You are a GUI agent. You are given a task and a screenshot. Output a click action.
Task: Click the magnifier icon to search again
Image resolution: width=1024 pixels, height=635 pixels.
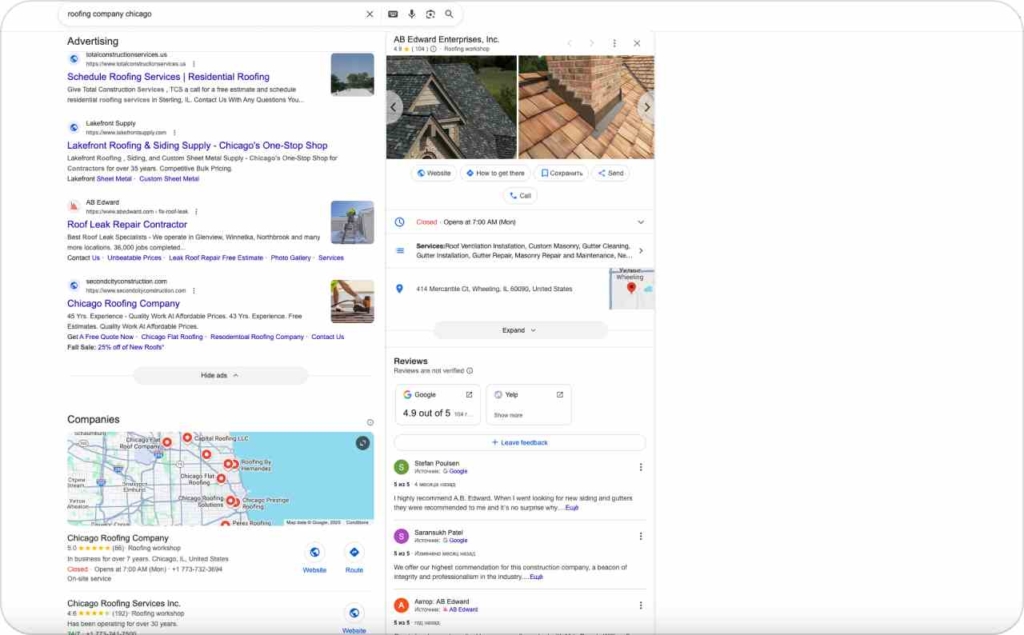449,14
